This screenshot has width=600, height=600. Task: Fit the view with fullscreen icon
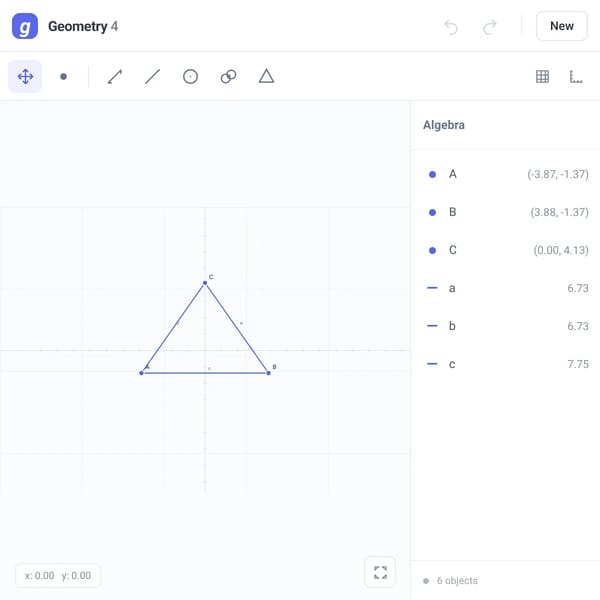(380, 572)
